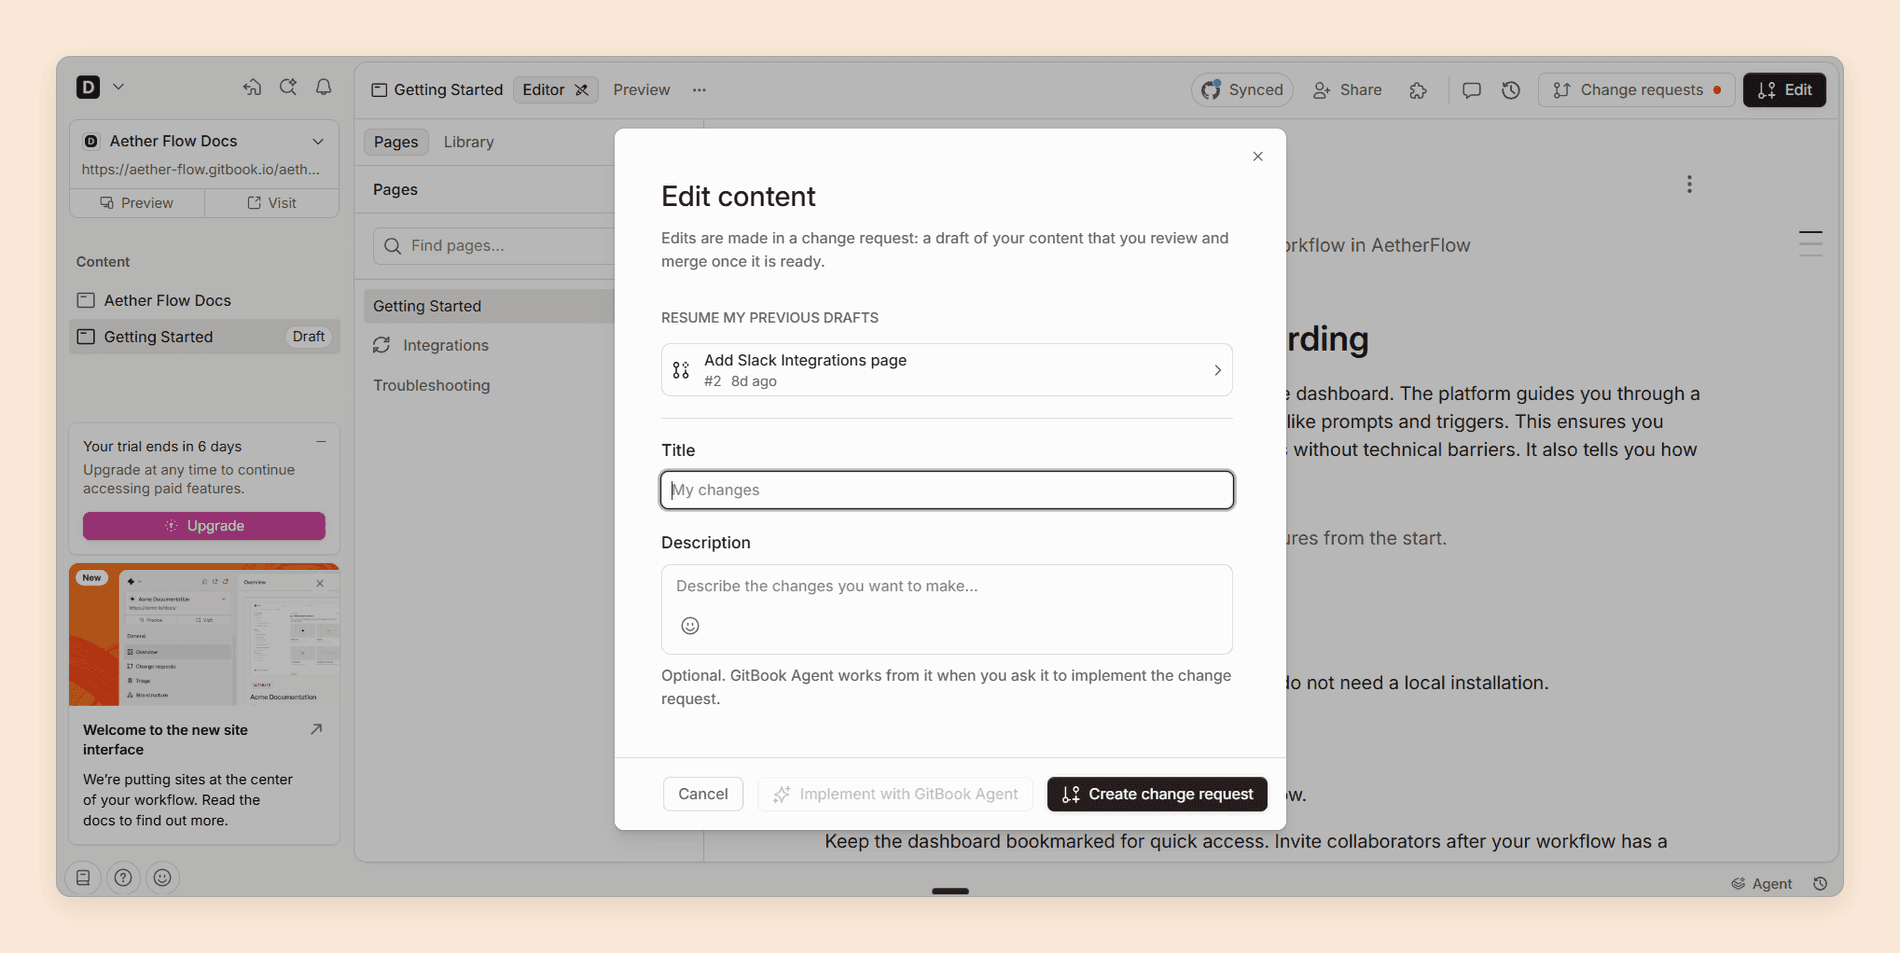Click the bottom-right history icon
This screenshot has height=953, width=1900.
click(x=1820, y=884)
